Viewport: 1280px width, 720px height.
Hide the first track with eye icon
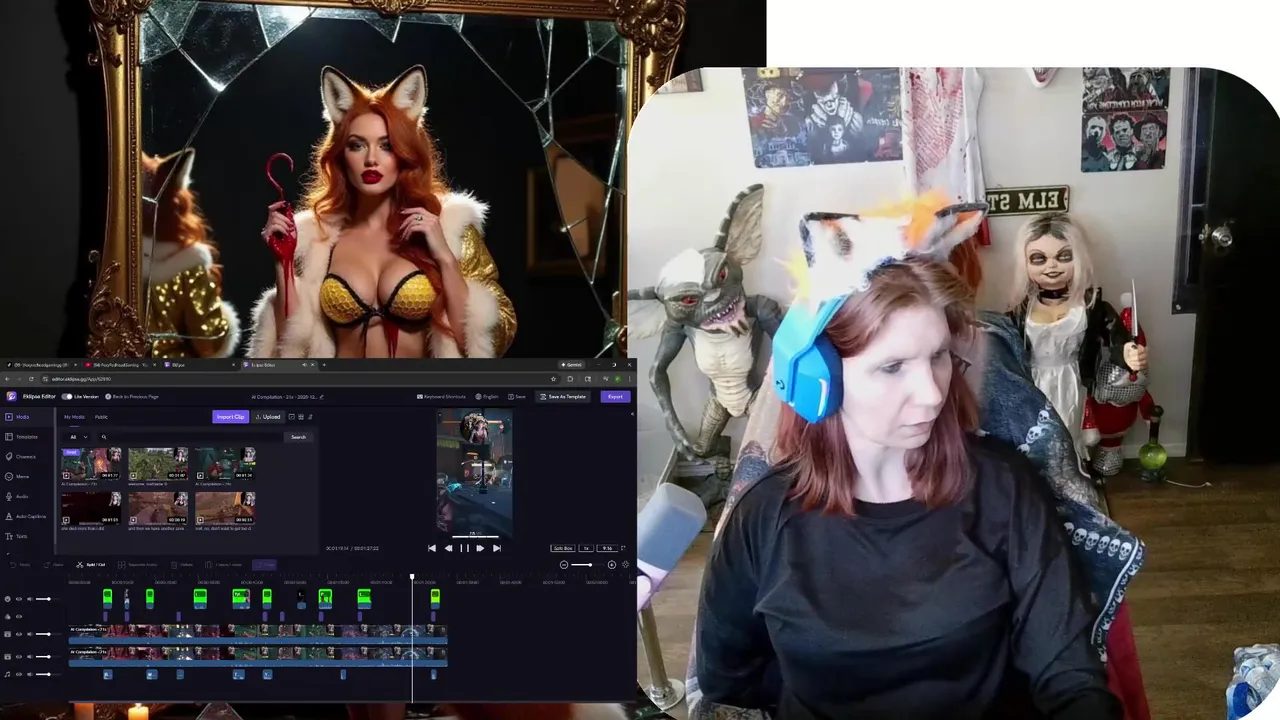pos(19,599)
